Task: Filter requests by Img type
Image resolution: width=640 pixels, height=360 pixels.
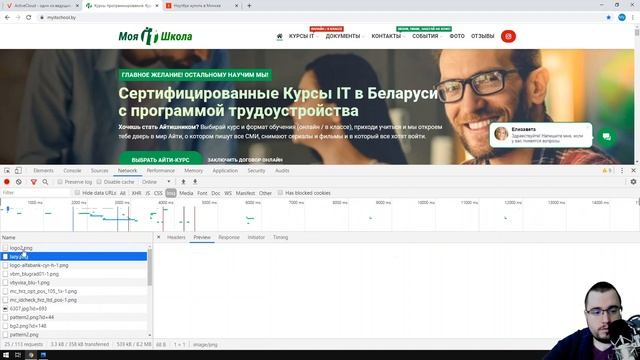Action: 171,193
